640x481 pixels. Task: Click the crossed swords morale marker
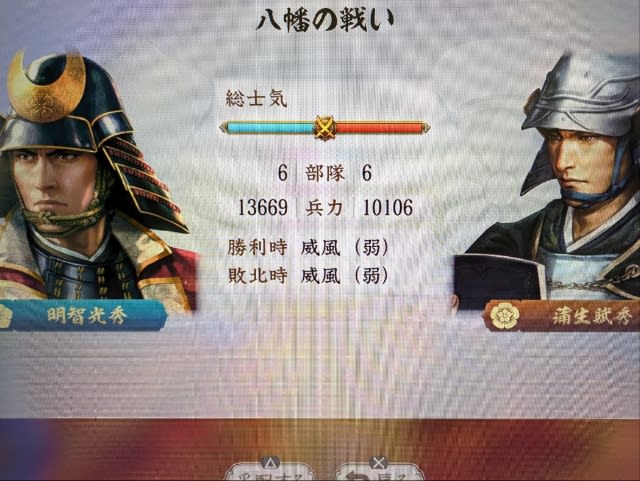[325, 128]
